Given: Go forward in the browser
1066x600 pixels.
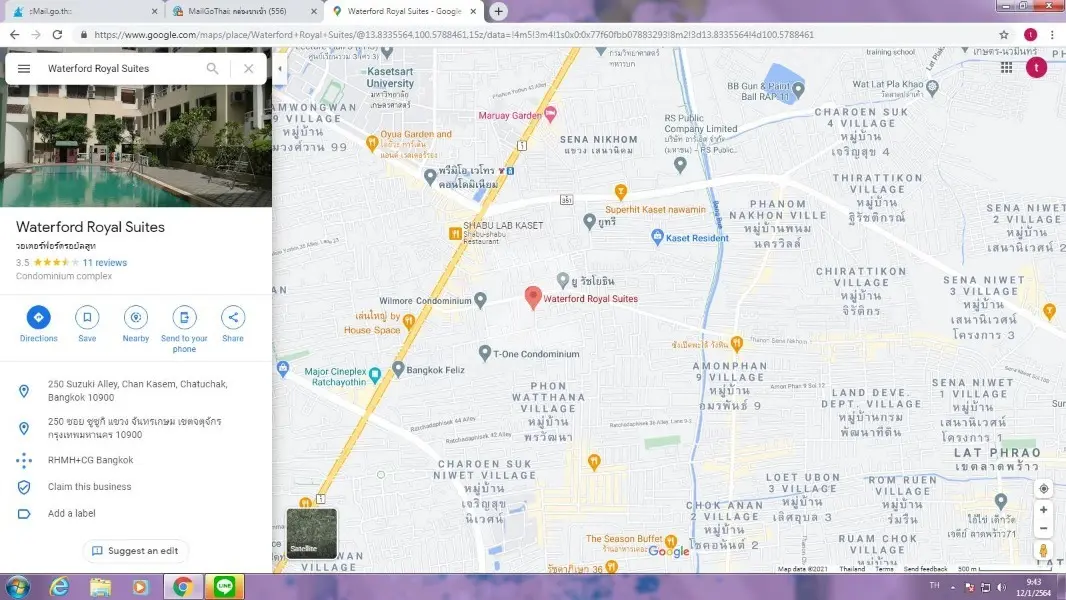Looking at the screenshot, I should click(36, 35).
